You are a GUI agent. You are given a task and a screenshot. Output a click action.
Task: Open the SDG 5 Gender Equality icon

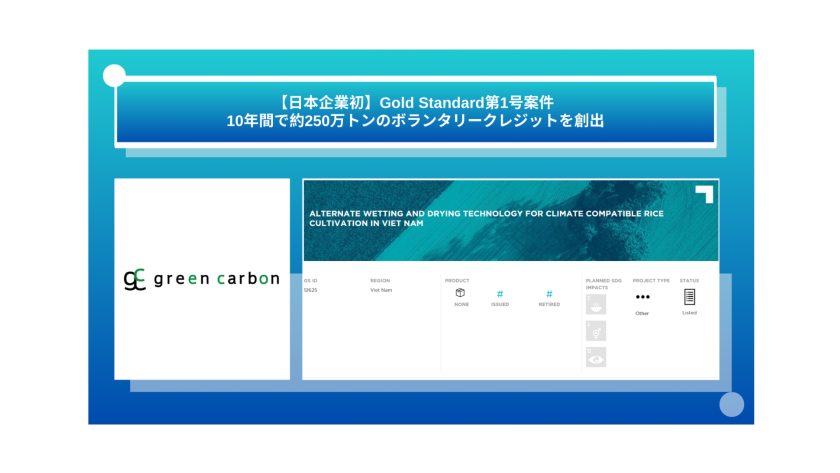coord(596,331)
